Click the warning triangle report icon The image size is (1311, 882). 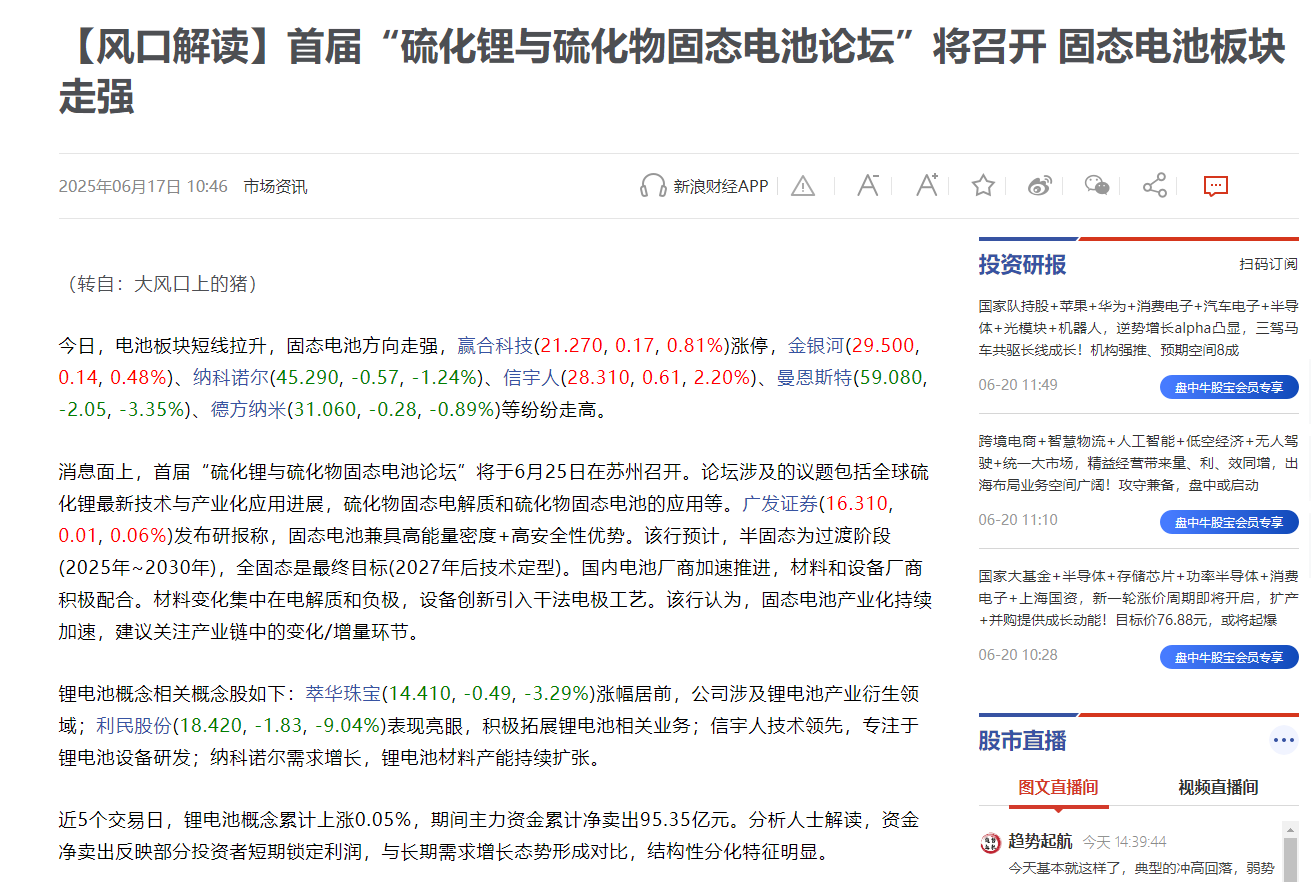(803, 186)
